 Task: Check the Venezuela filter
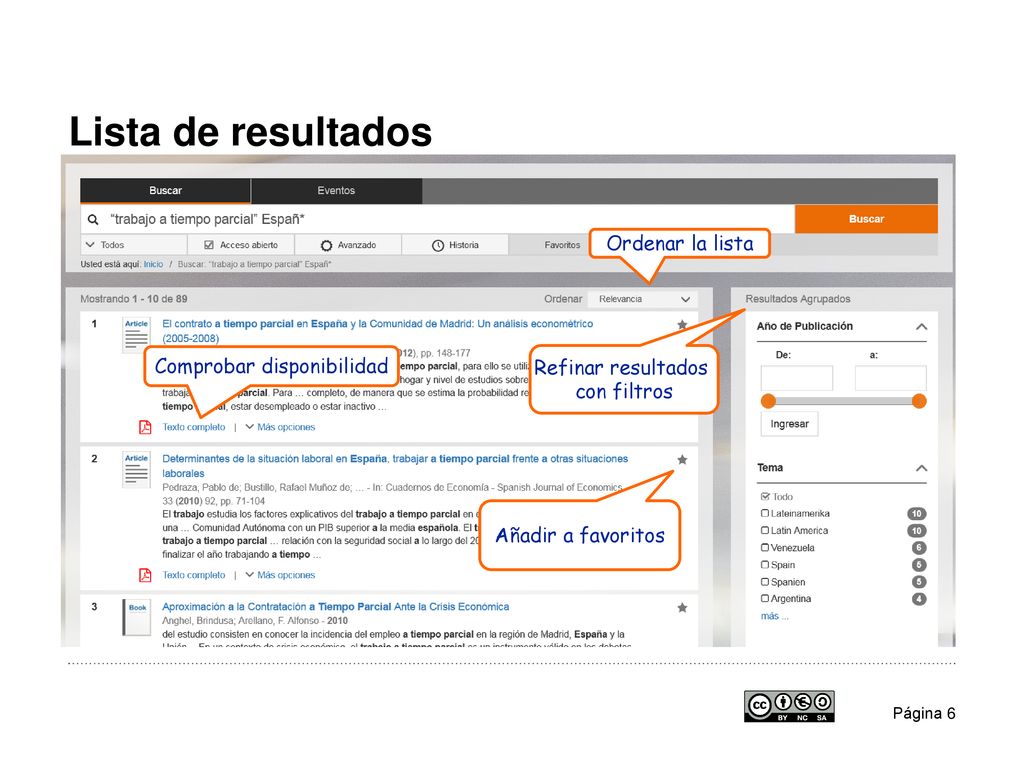pyautogui.click(x=765, y=547)
